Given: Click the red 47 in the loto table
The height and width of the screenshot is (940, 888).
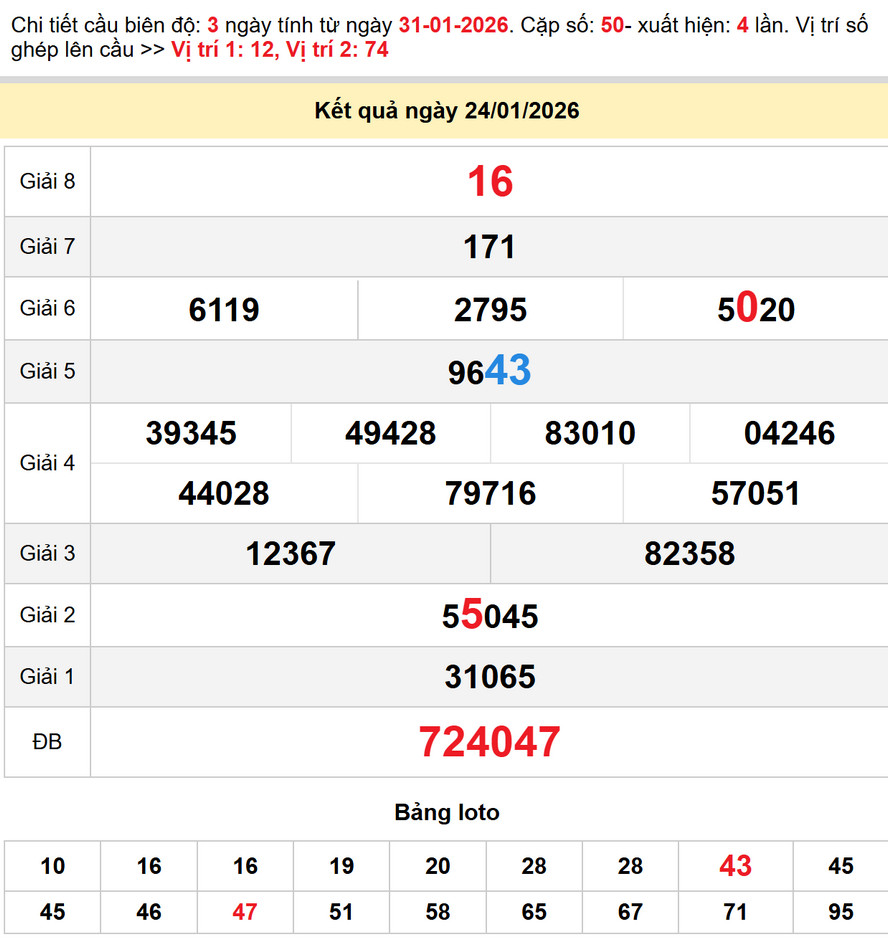Looking at the screenshot, I should point(245,912).
